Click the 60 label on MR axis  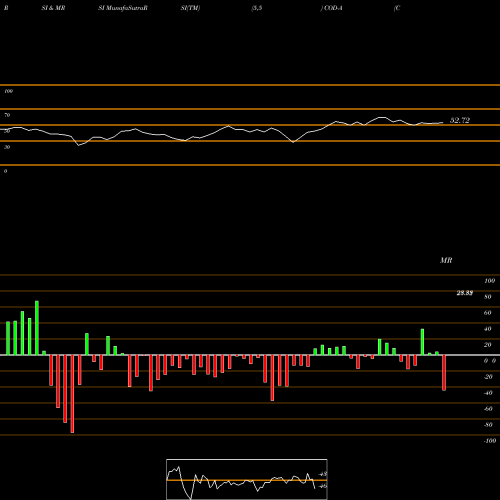[488, 313]
